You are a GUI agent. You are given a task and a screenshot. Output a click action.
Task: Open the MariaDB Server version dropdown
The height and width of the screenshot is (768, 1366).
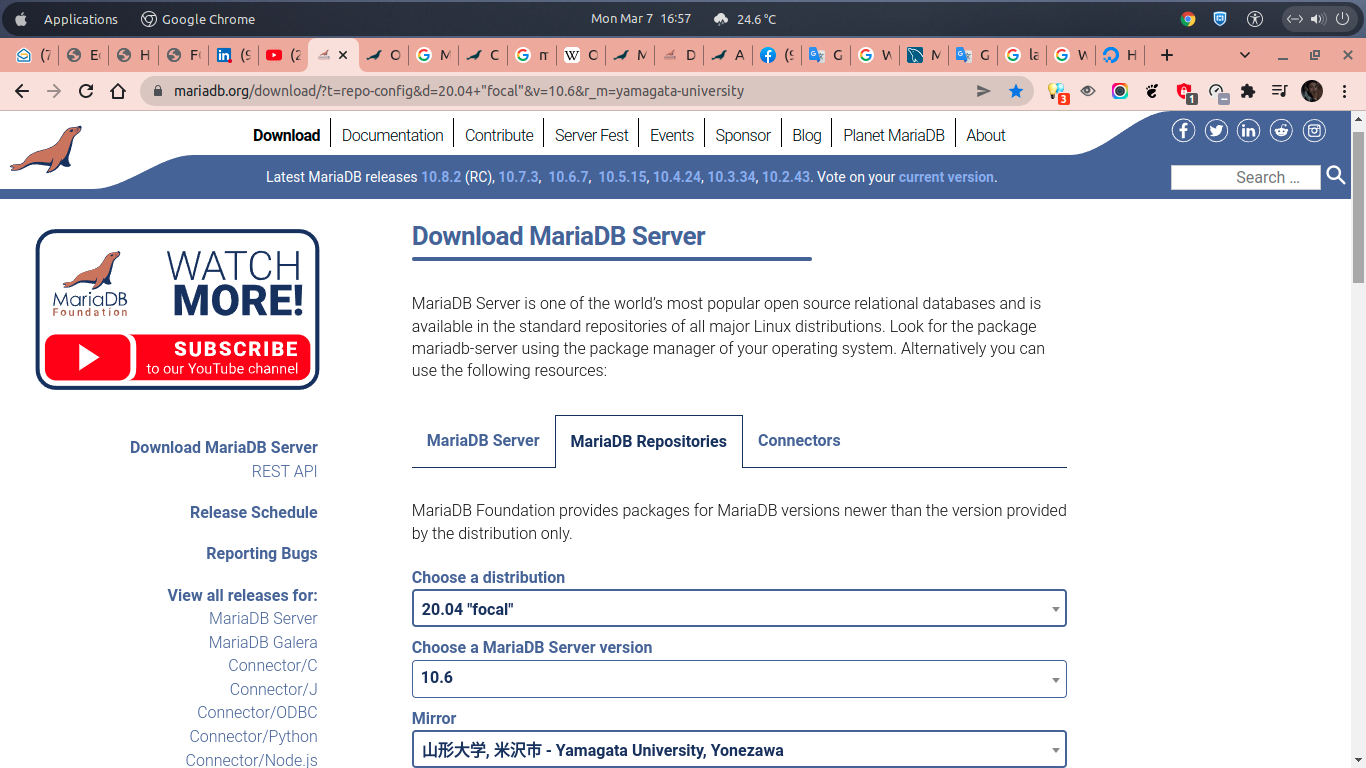[x=739, y=678]
